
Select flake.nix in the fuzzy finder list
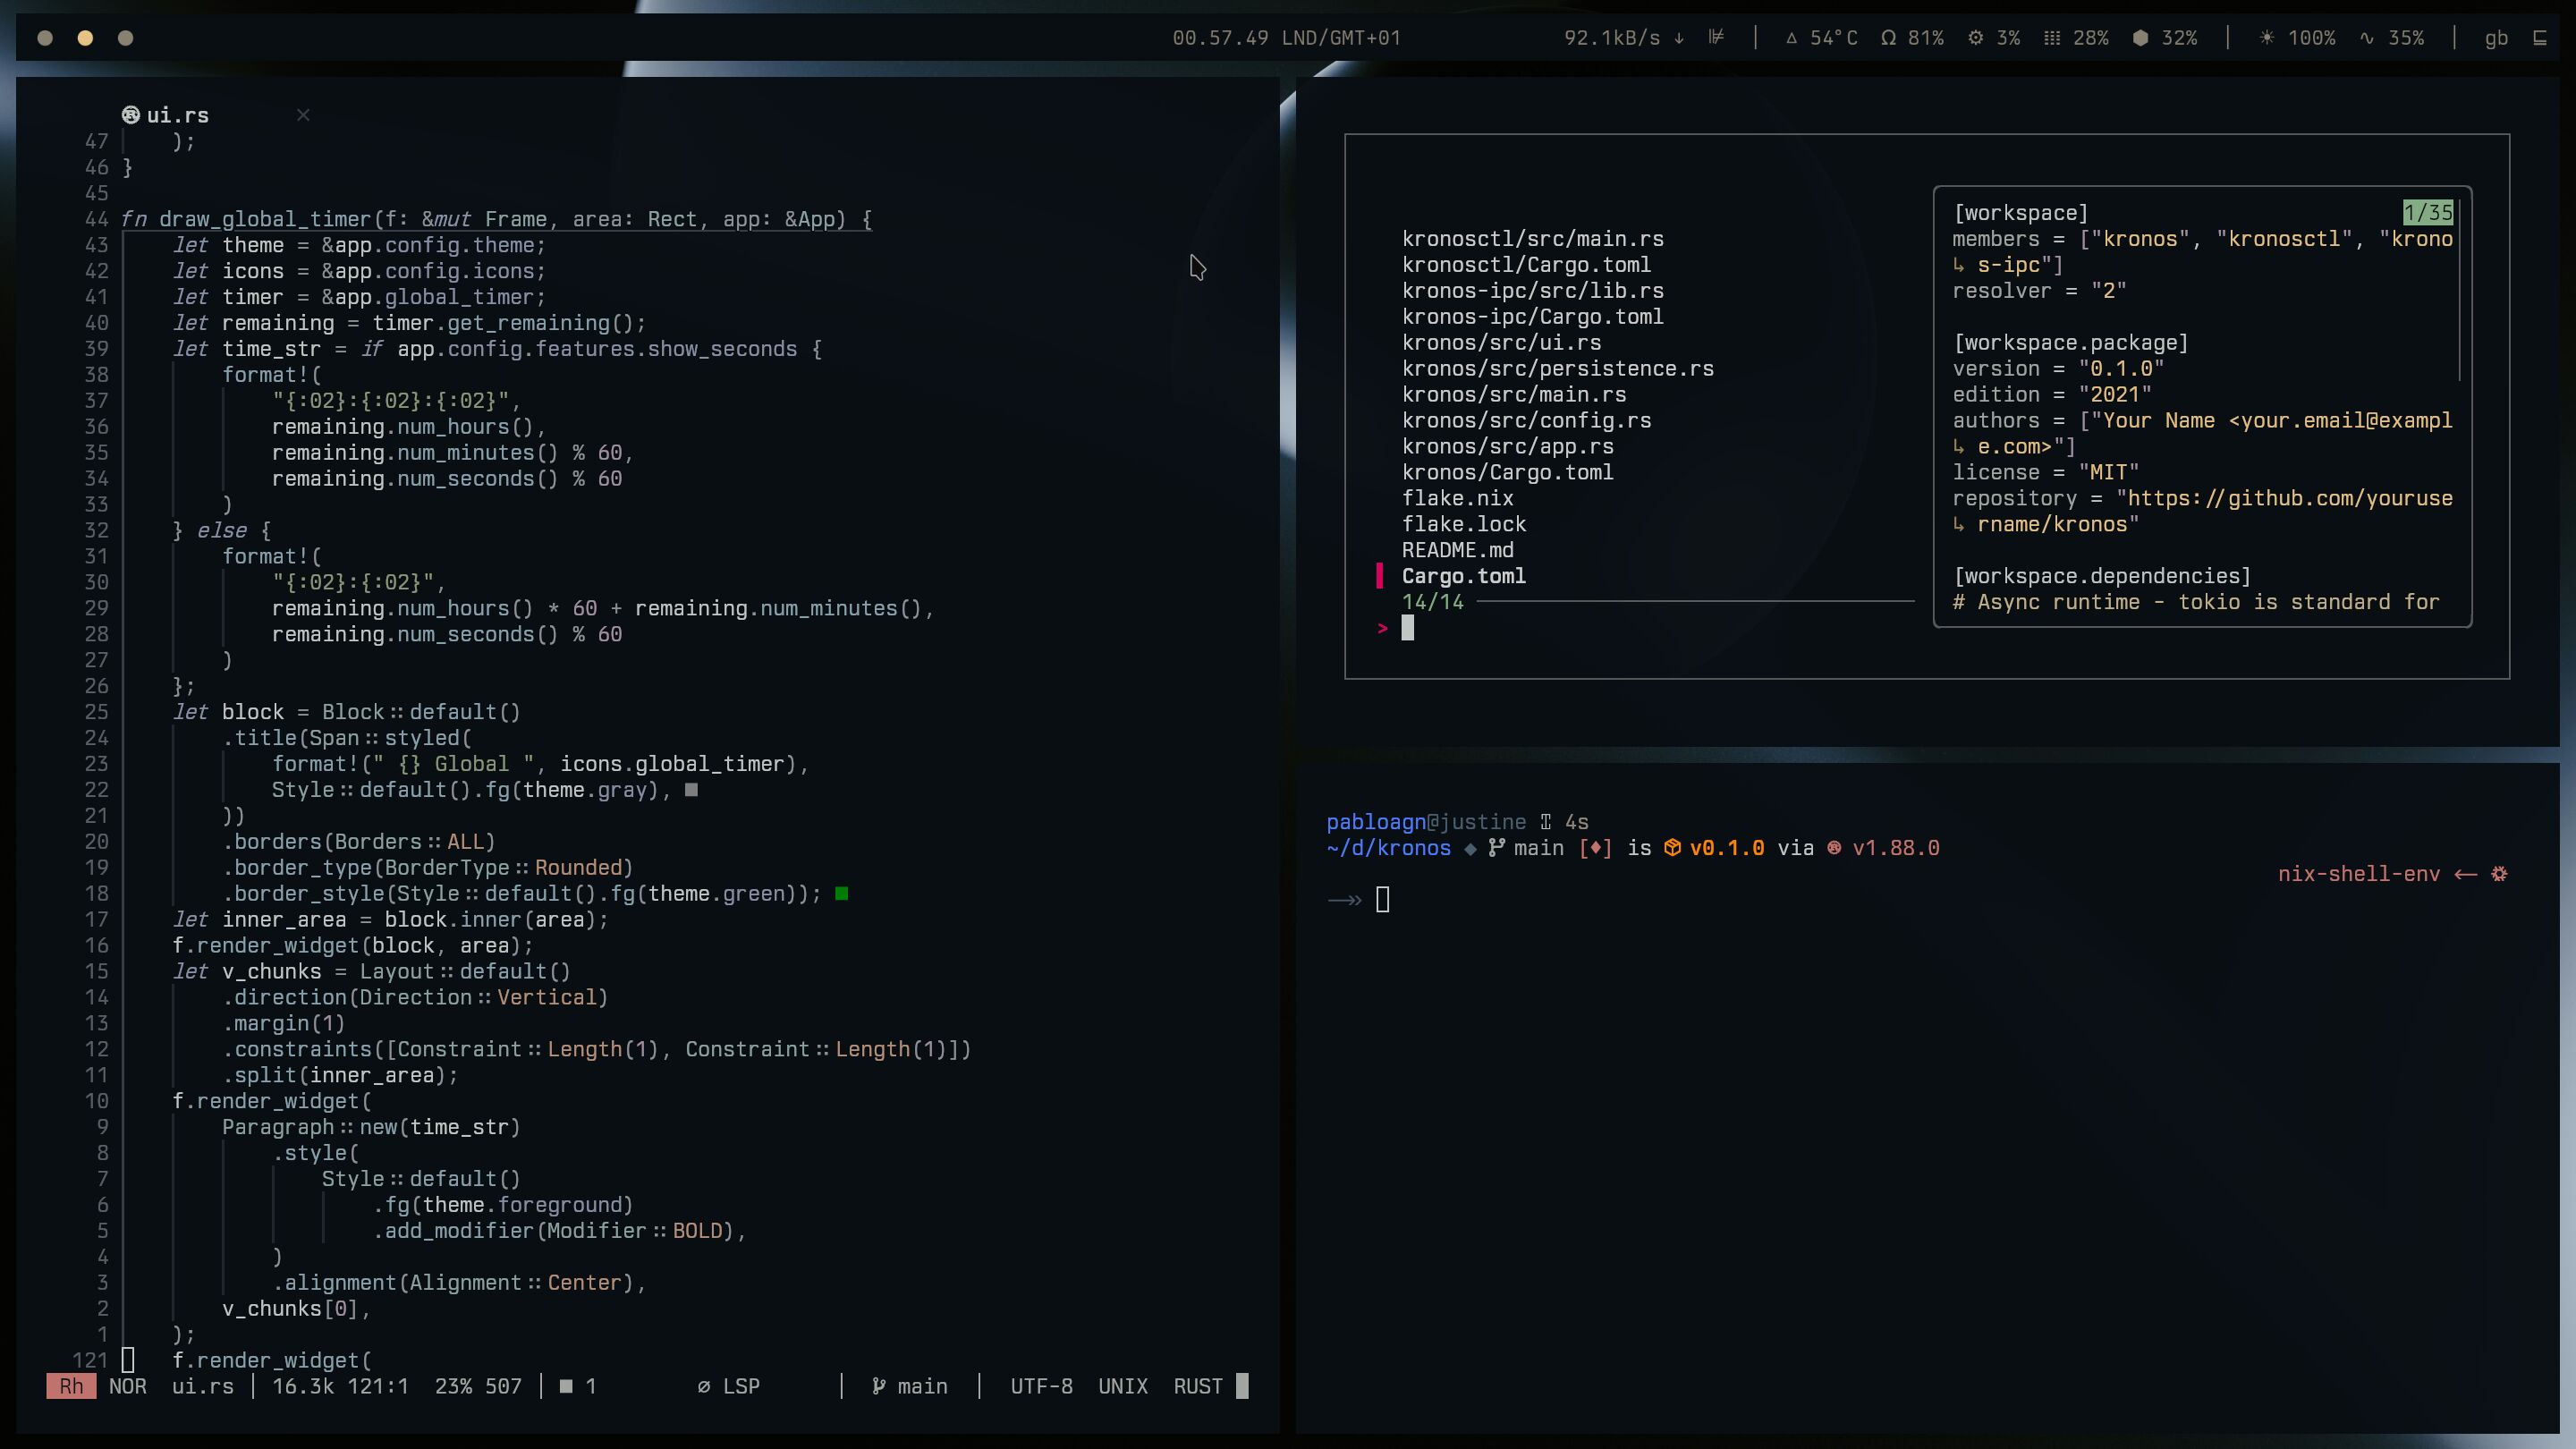(1457, 498)
